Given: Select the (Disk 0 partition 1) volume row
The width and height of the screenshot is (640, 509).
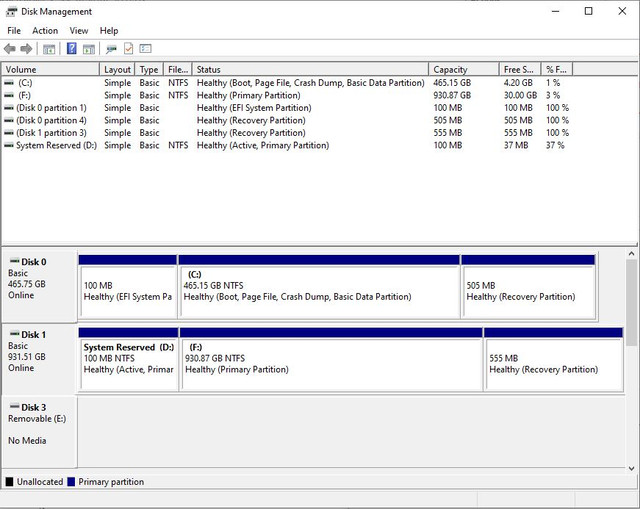Looking at the screenshot, I should (286, 108).
